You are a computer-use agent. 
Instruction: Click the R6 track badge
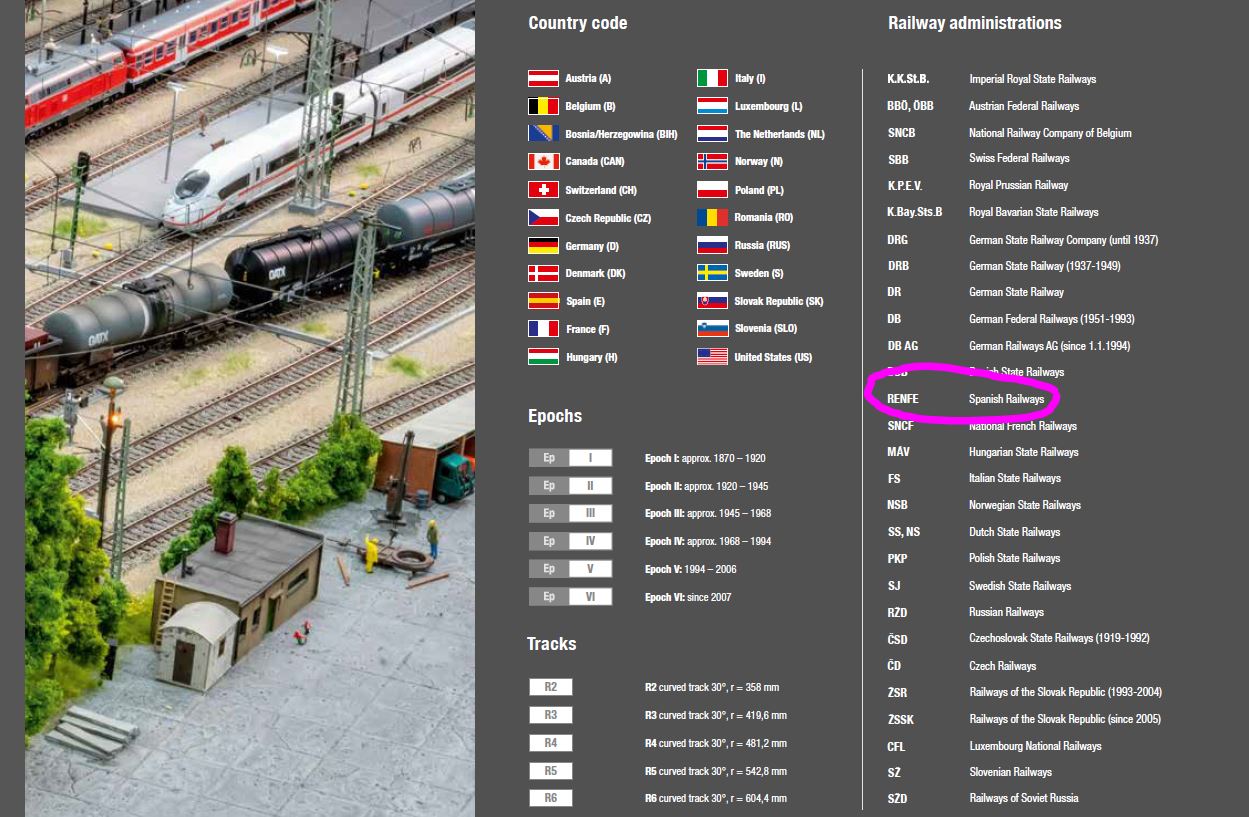tap(551, 798)
